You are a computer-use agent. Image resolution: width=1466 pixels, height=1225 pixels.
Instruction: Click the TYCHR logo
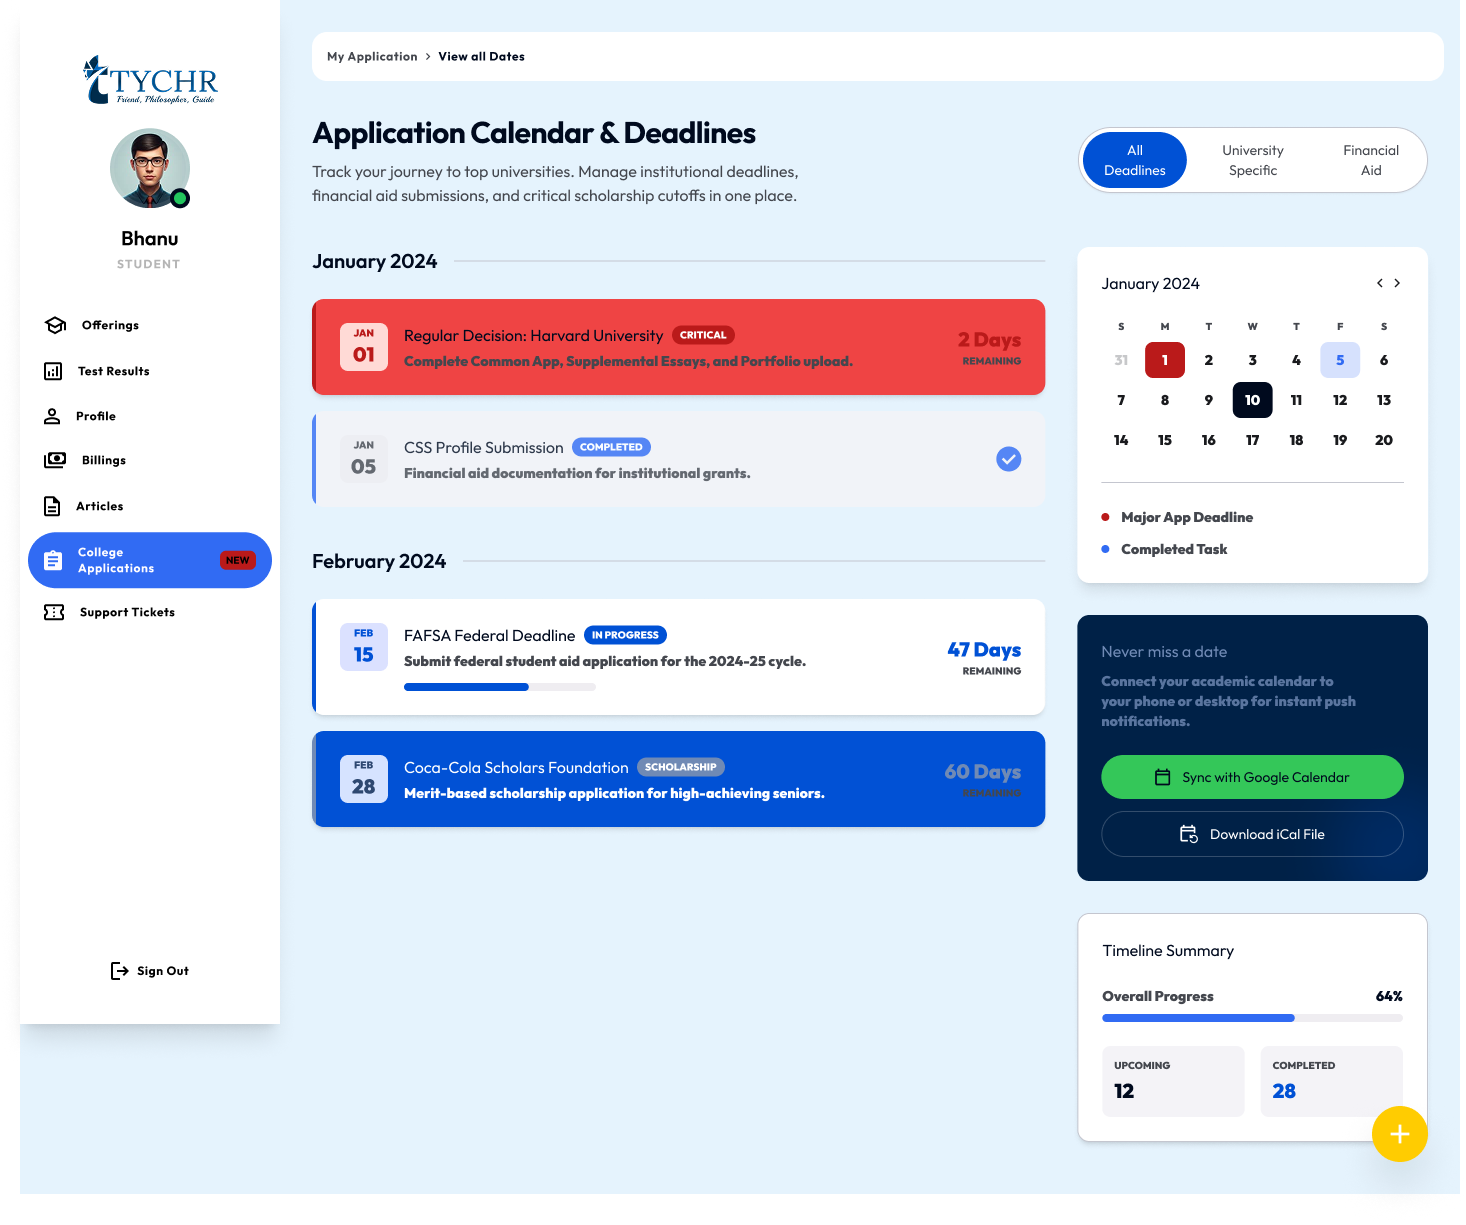tap(150, 80)
